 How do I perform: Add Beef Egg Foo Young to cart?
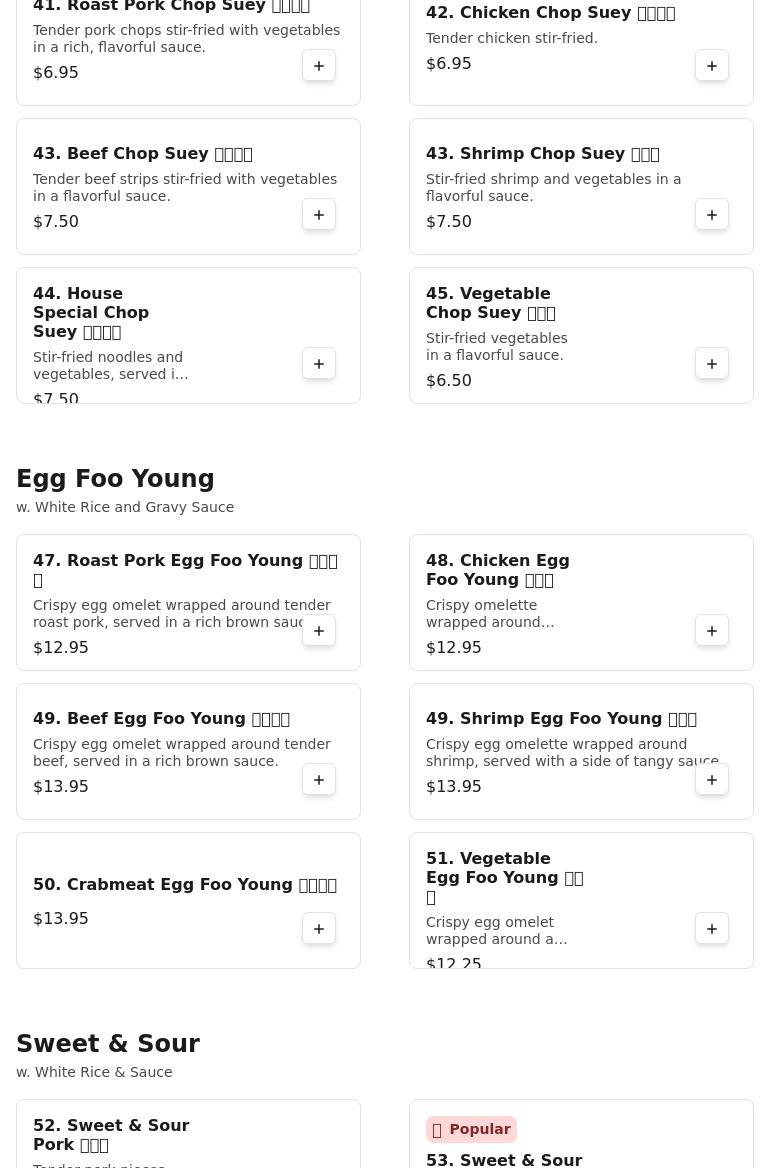(x=319, y=780)
